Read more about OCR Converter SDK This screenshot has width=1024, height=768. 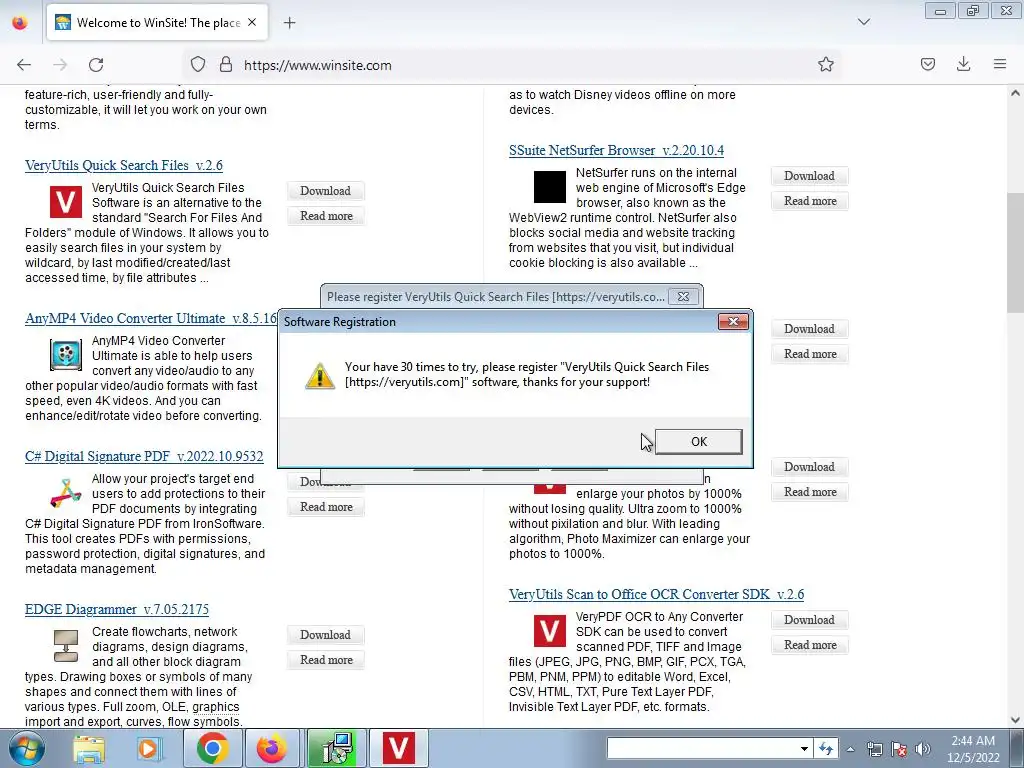[x=810, y=645]
